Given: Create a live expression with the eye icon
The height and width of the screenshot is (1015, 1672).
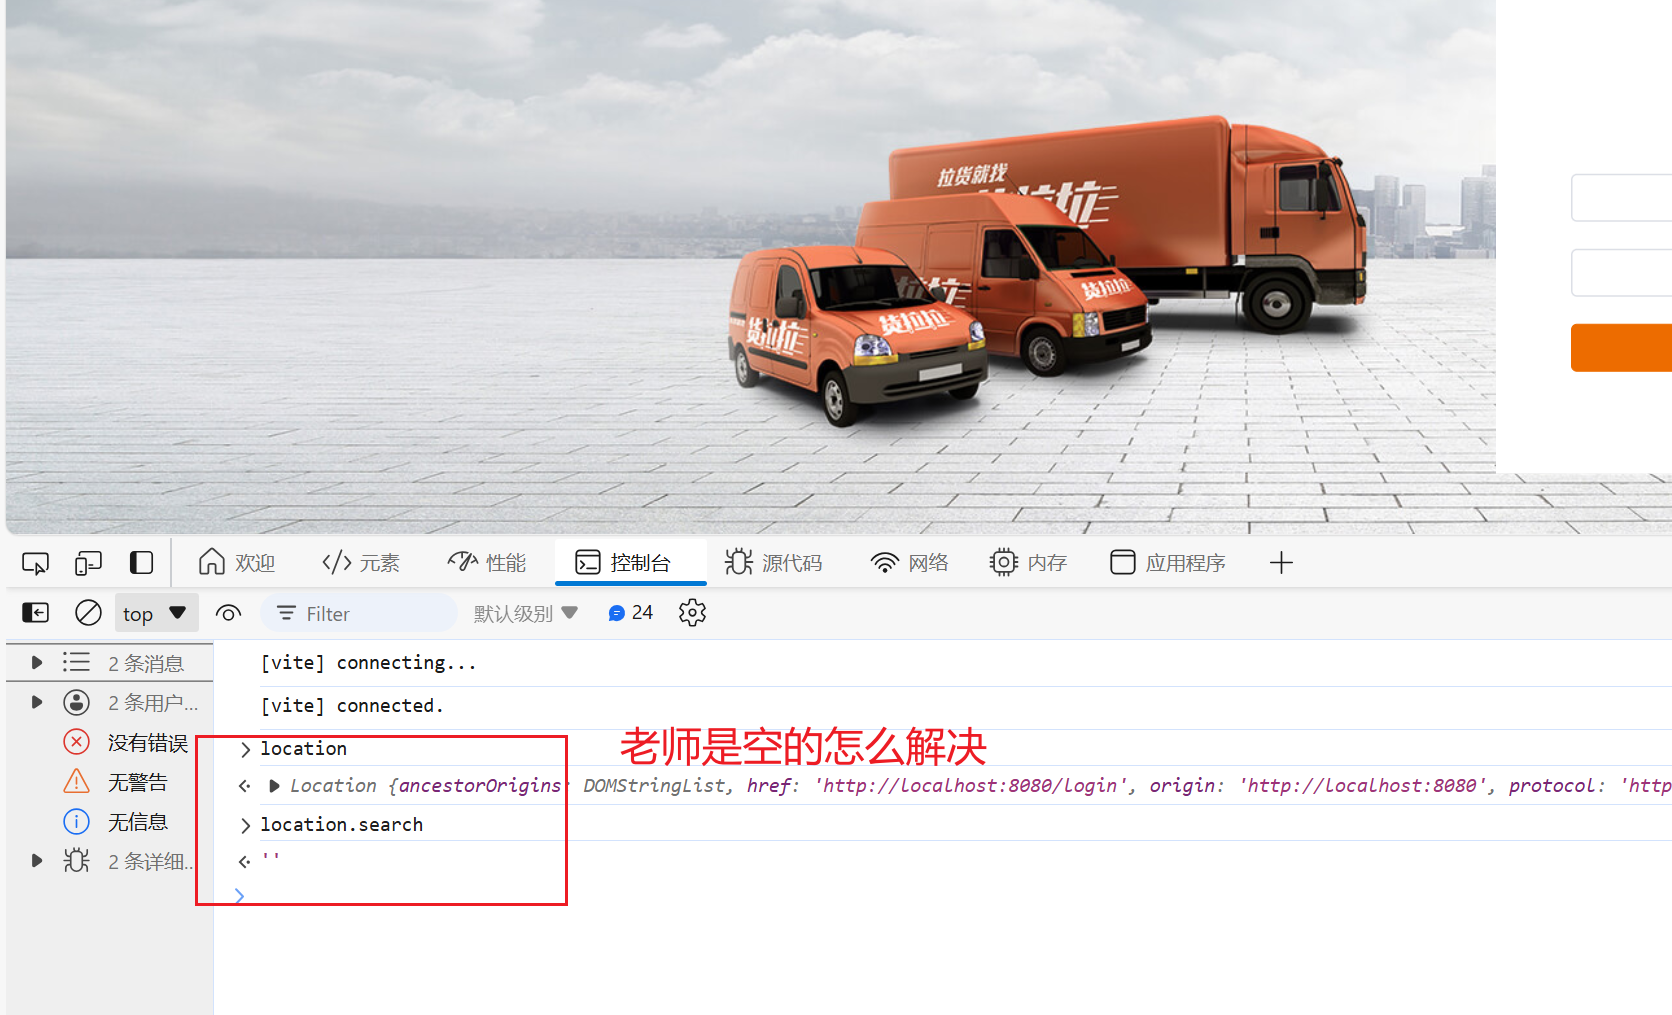Looking at the screenshot, I should [x=228, y=613].
